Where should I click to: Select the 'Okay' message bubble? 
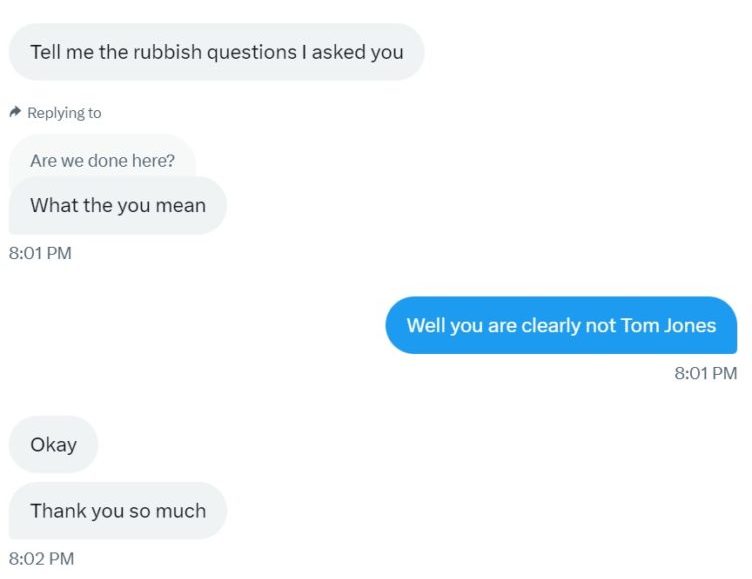(53, 445)
